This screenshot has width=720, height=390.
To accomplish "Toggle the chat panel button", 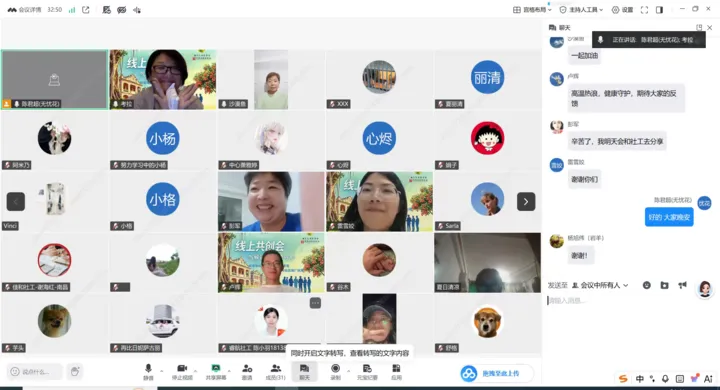I will (304, 371).
